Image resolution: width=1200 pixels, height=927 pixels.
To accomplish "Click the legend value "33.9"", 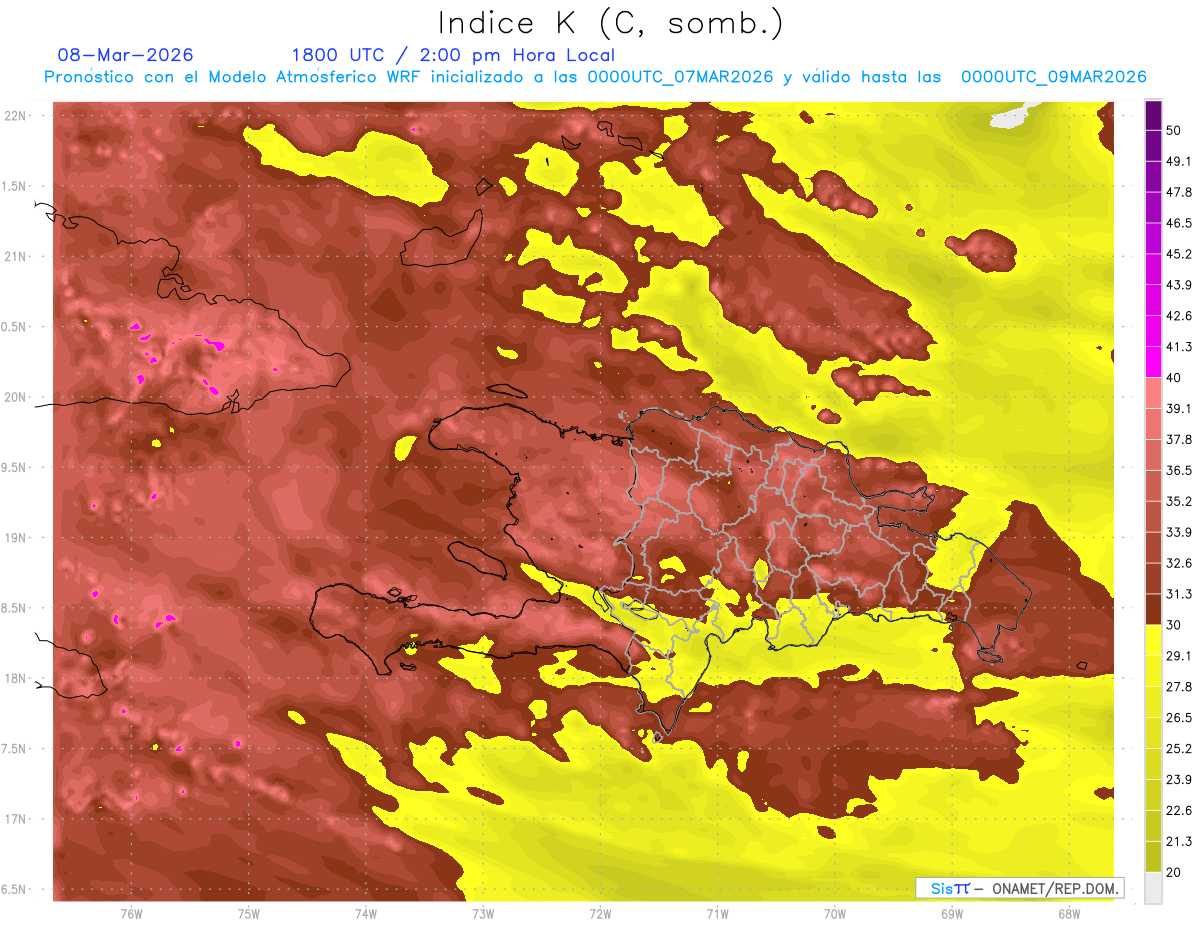I will [1179, 532].
